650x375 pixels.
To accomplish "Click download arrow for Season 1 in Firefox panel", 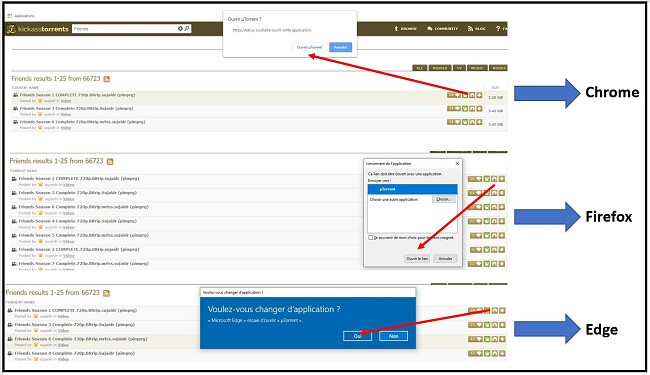I will click(502, 179).
